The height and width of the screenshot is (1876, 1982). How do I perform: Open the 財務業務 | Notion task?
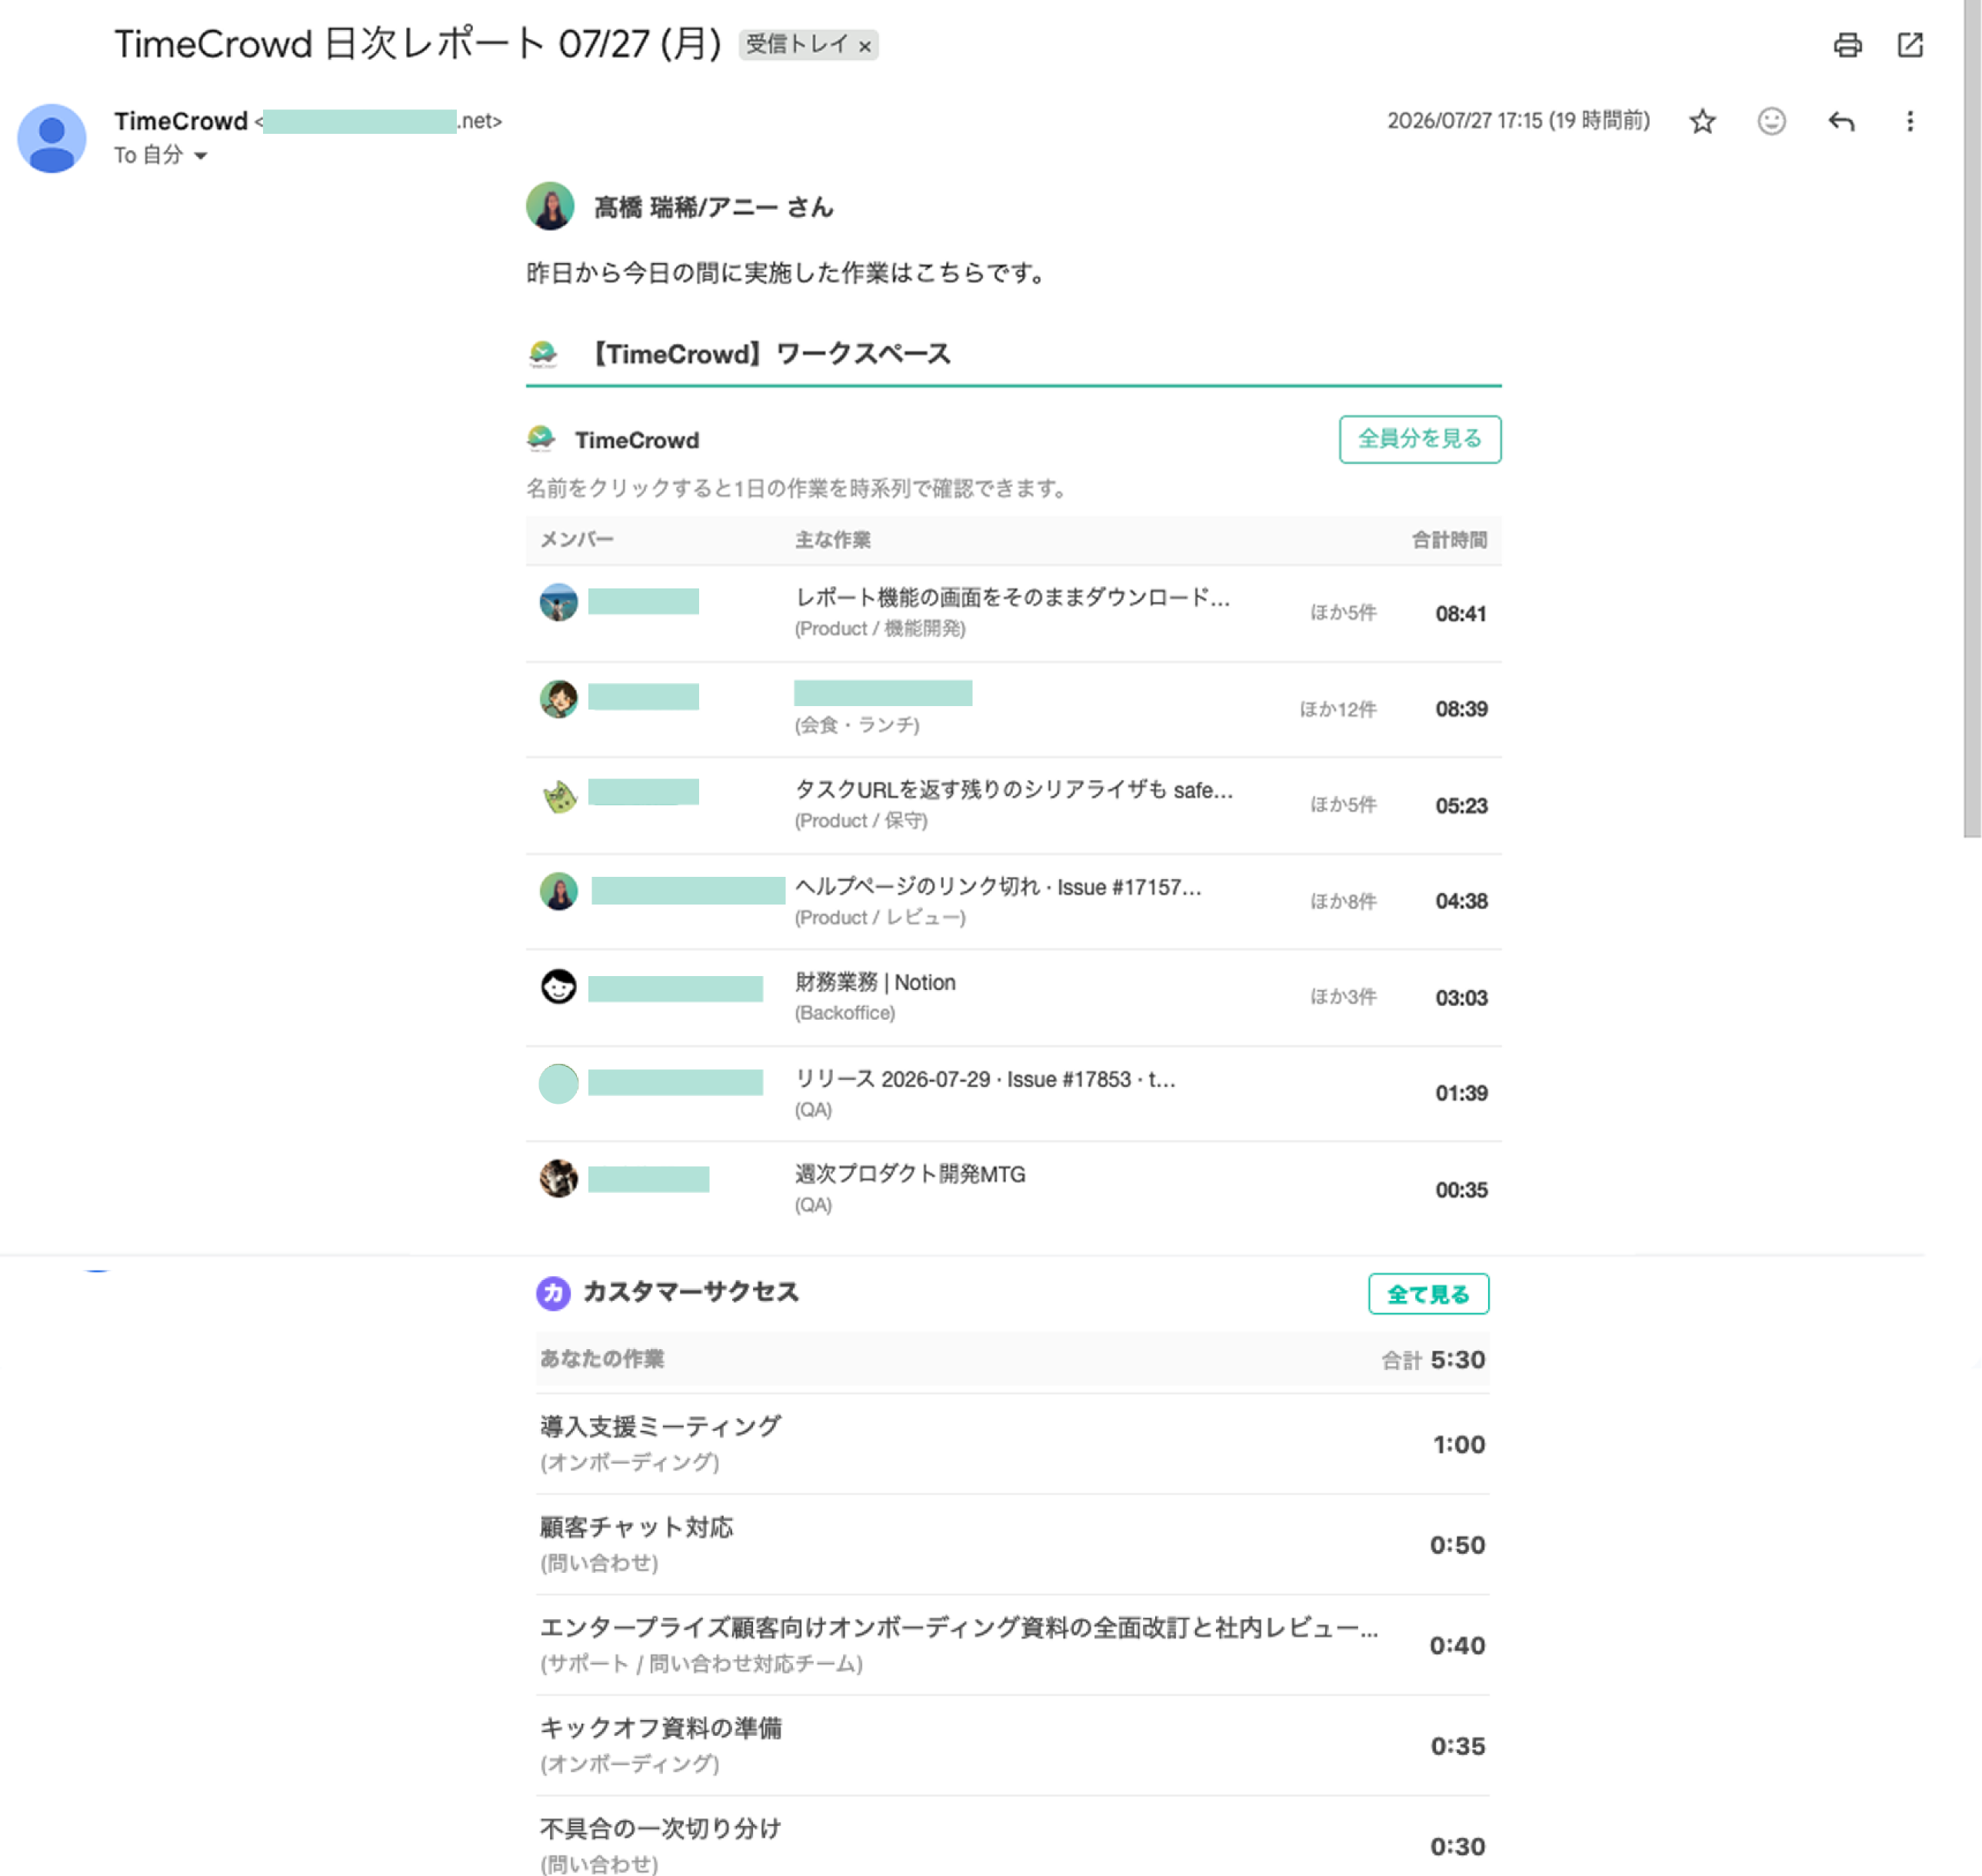coord(875,982)
